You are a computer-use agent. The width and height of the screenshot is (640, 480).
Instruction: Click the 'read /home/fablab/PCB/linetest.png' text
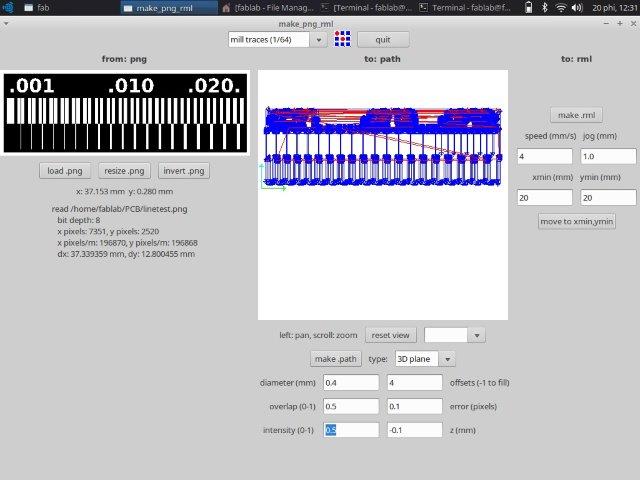119,209
